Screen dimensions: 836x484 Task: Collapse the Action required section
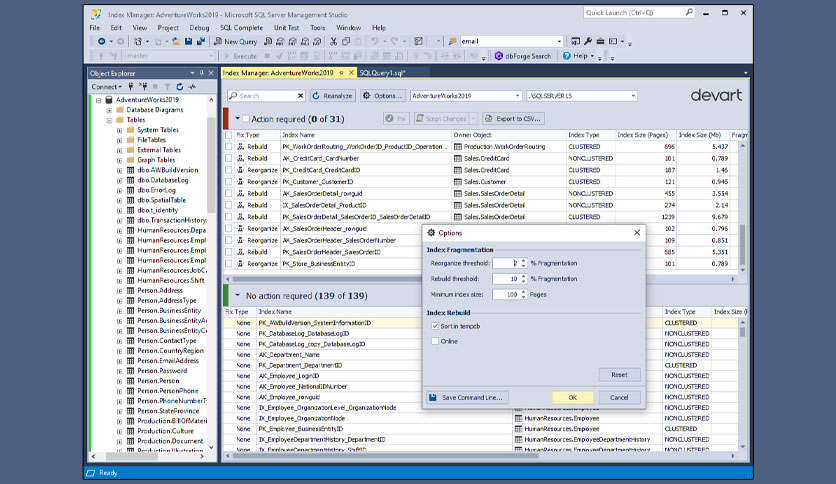237,118
